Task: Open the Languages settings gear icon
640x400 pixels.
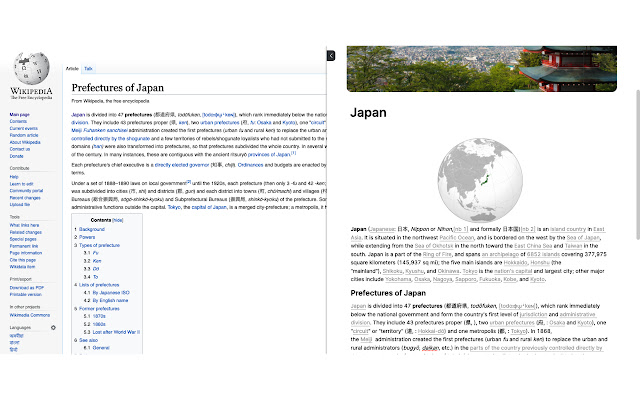Action: coord(53,327)
